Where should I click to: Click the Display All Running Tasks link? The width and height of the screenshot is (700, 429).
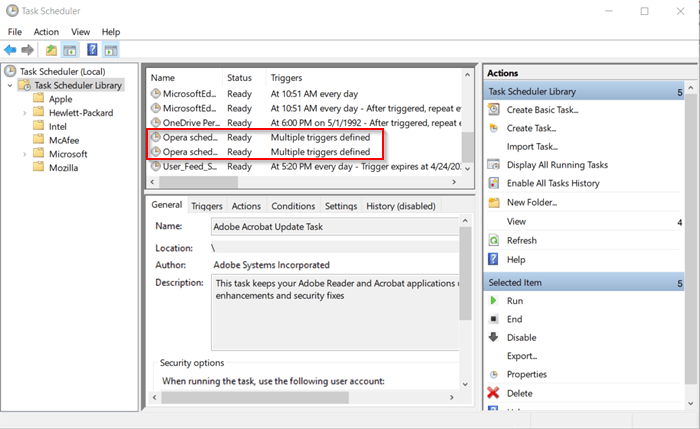coord(557,165)
